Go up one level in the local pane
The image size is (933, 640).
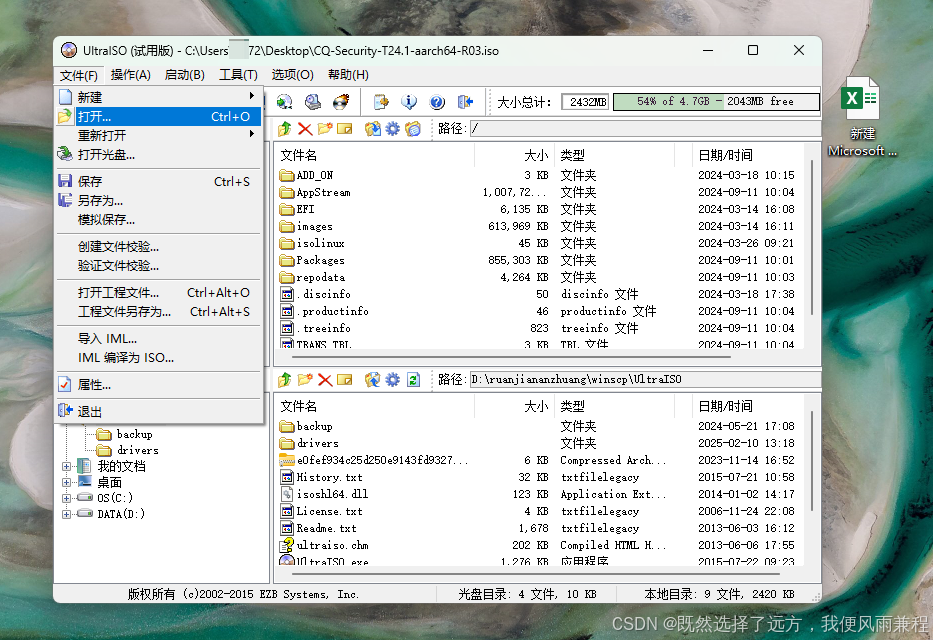click(x=285, y=379)
